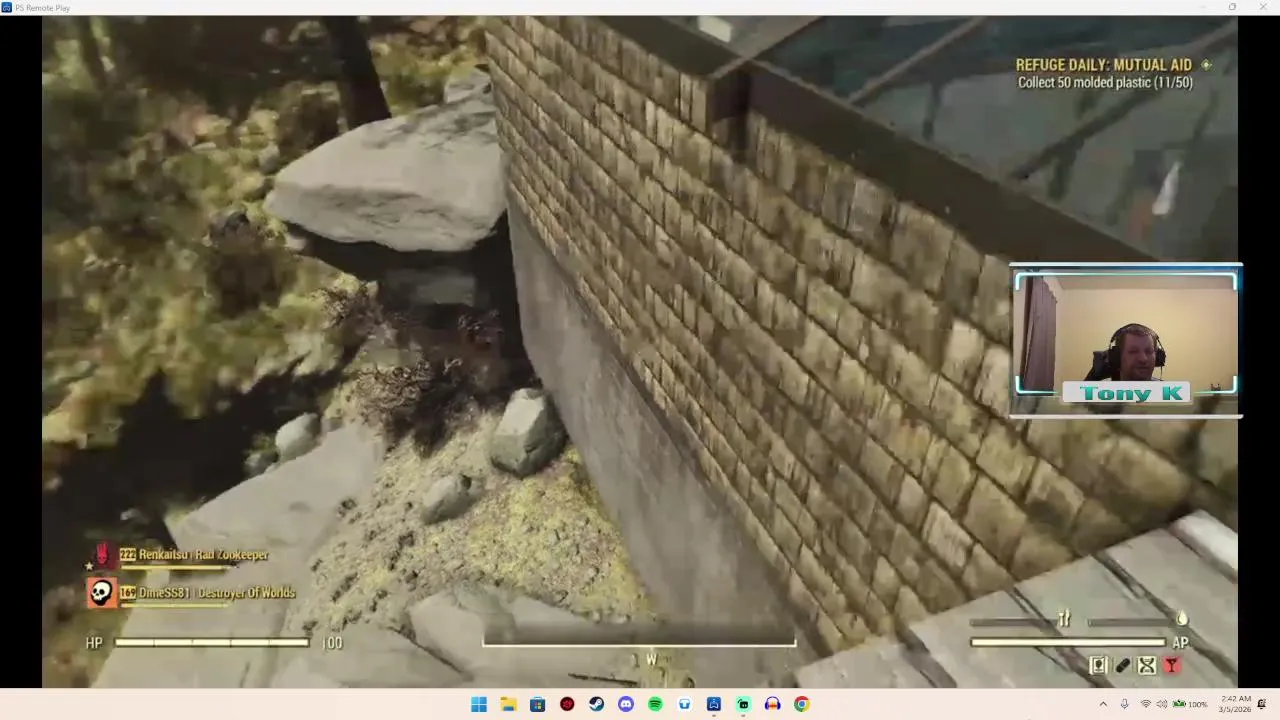Screen dimensions: 1280x720
Task: Click the quest marker diamond next to Mutual Aid
Action: 1206,65
